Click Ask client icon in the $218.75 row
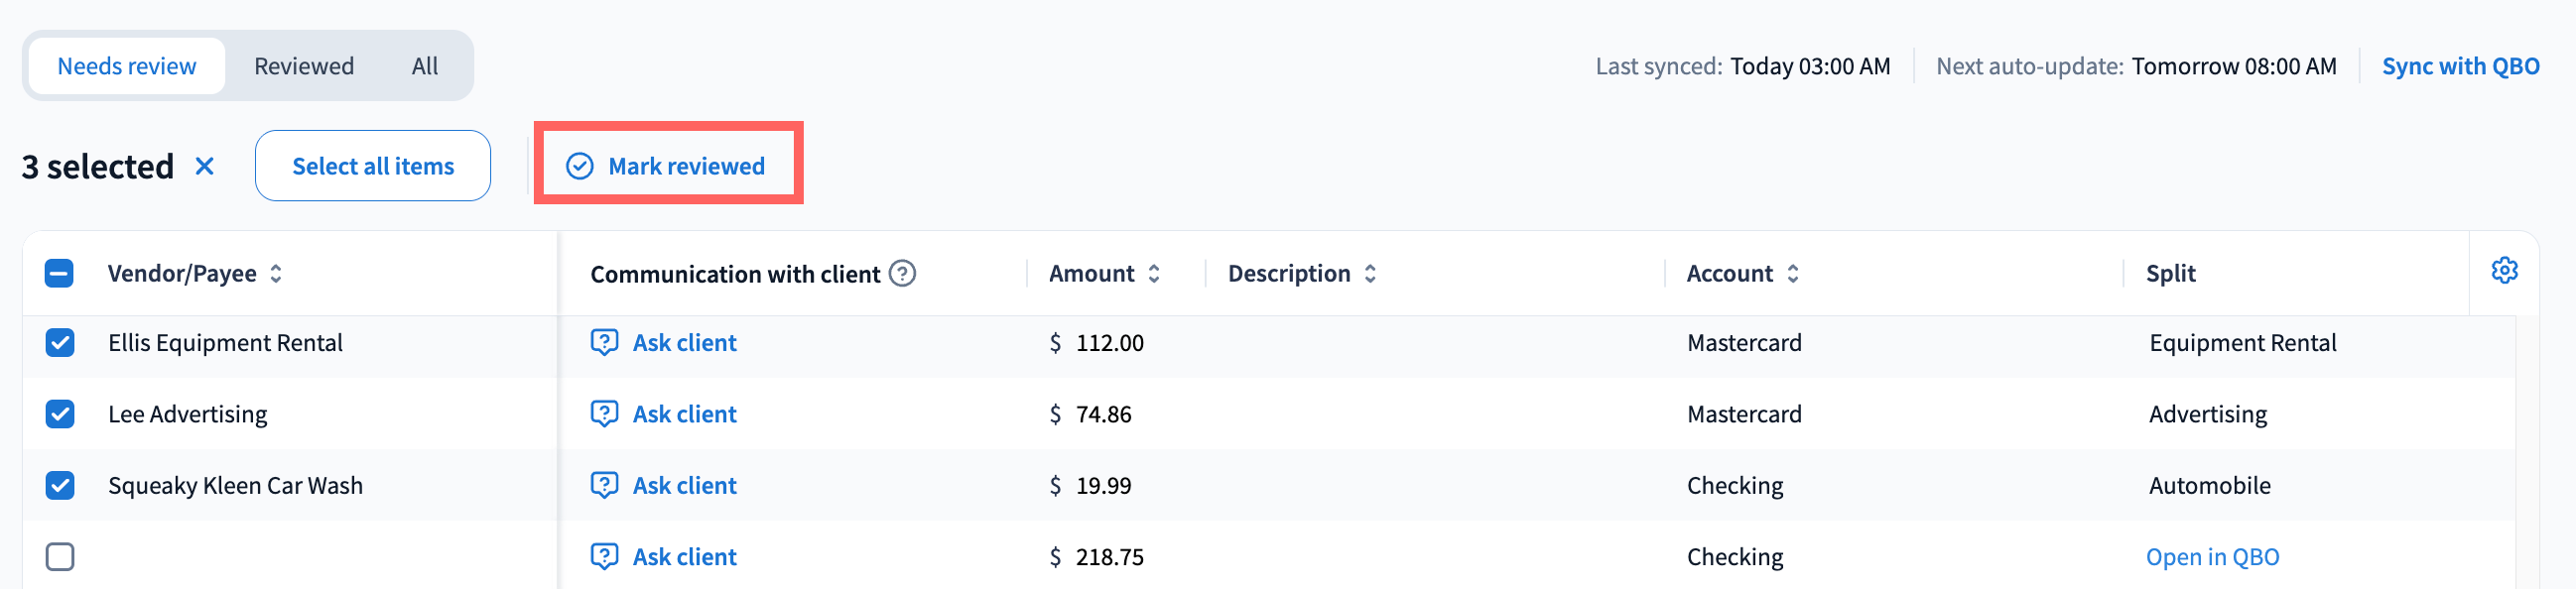The height and width of the screenshot is (589, 2576). [x=604, y=556]
